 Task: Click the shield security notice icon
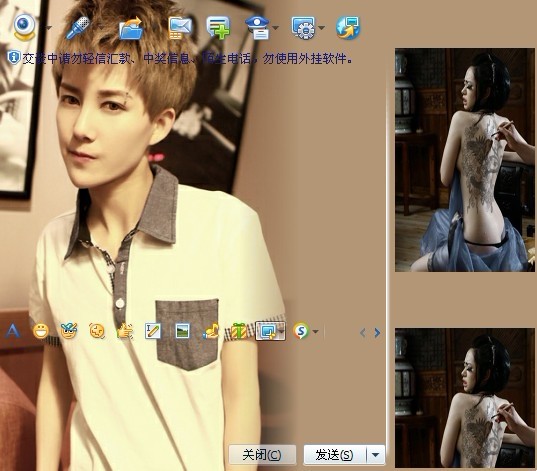(x=14, y=58)
